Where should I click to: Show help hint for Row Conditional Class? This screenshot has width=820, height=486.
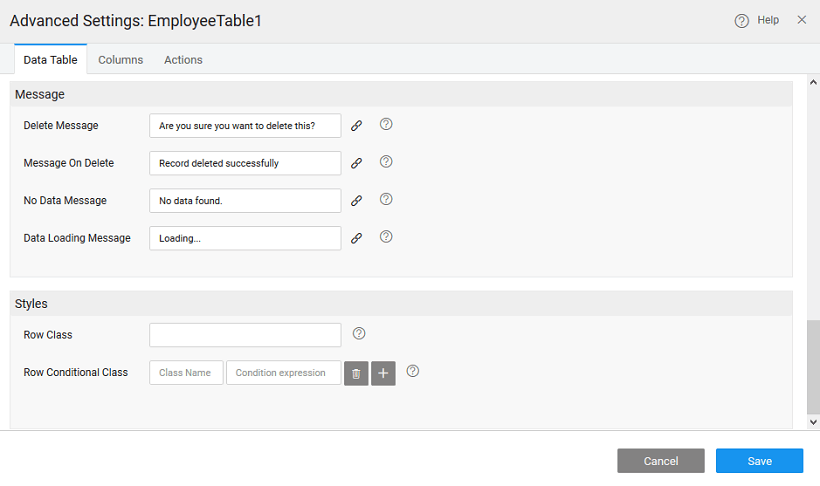pyautogui.click(x=412, y=371)
